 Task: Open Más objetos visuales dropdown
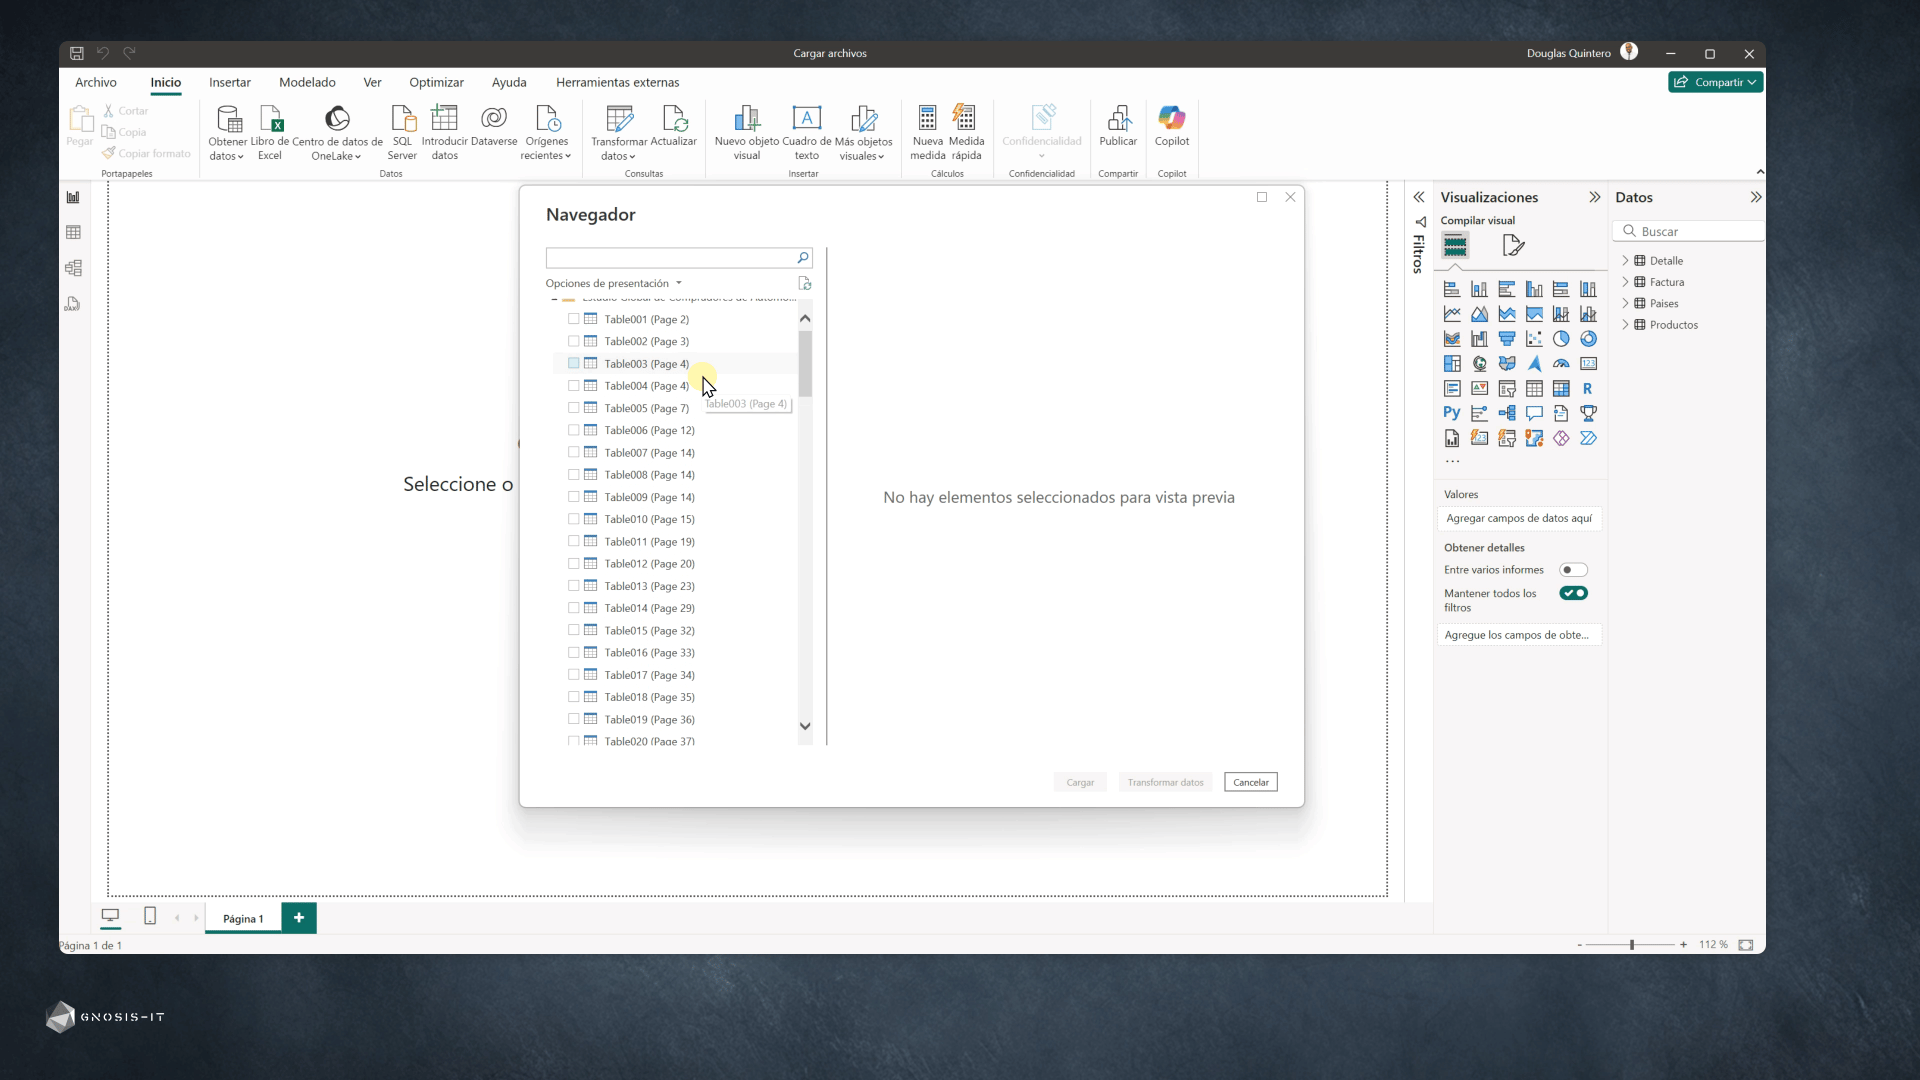coord(863,149)
